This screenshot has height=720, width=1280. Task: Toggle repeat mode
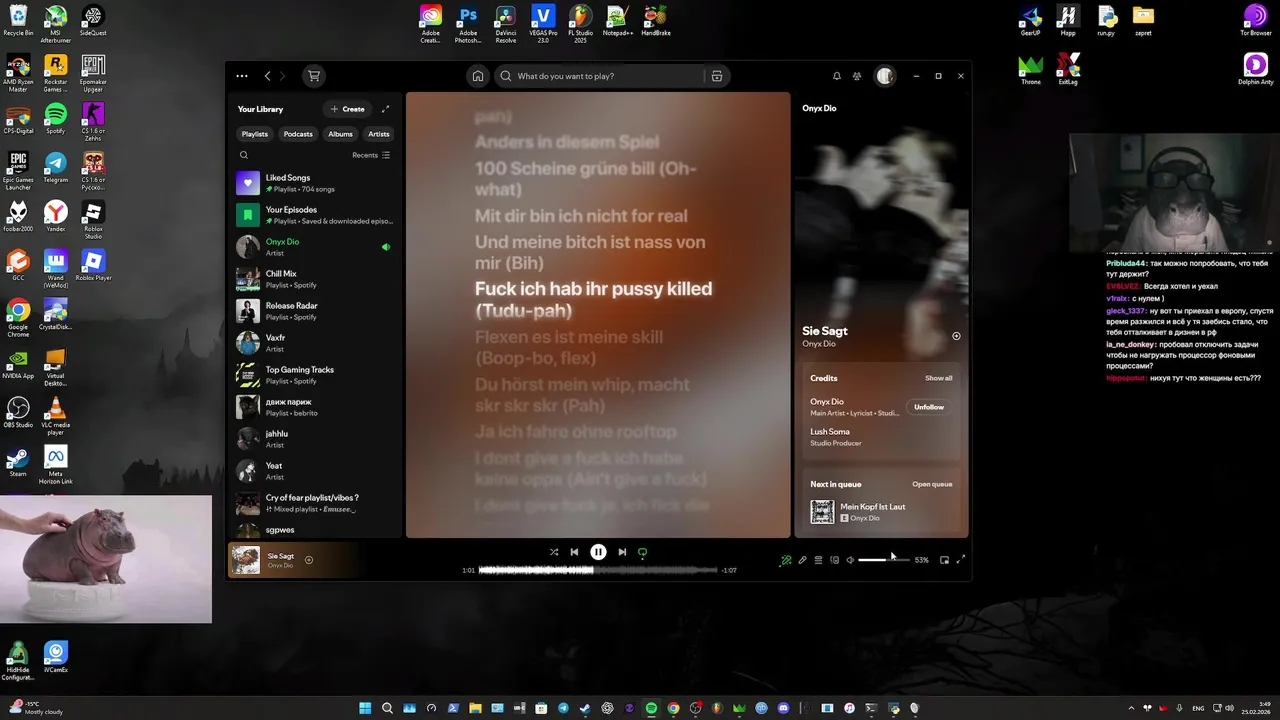[642, 552]
